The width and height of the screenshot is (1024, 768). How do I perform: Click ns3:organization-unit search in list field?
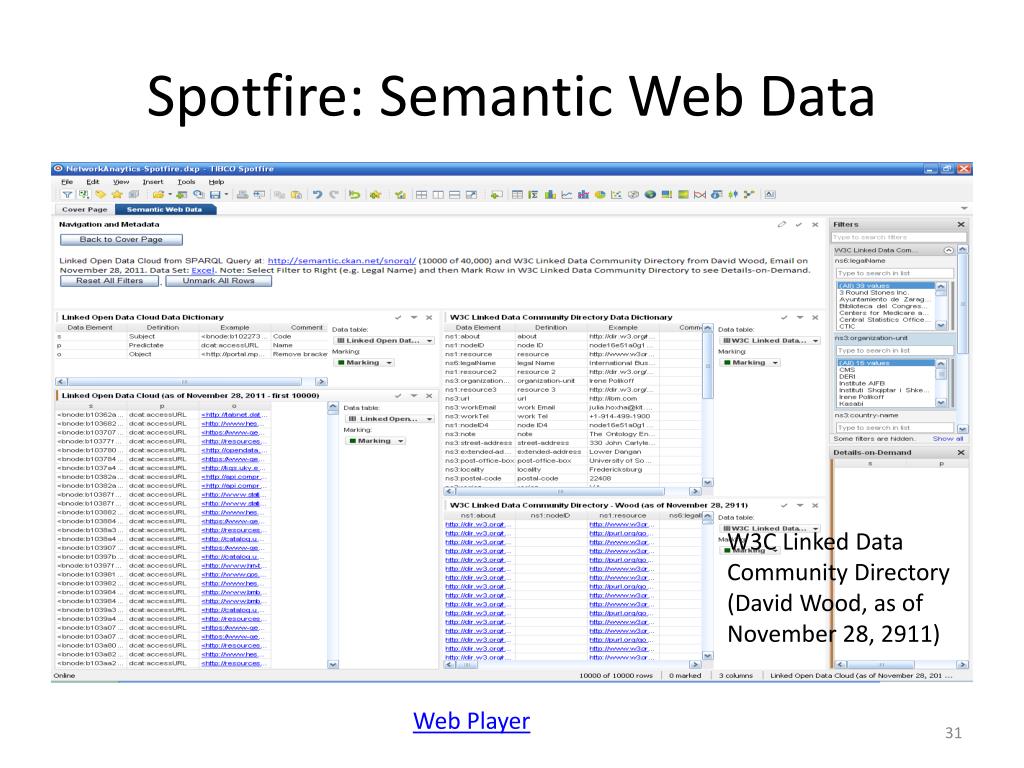point(893,351)
